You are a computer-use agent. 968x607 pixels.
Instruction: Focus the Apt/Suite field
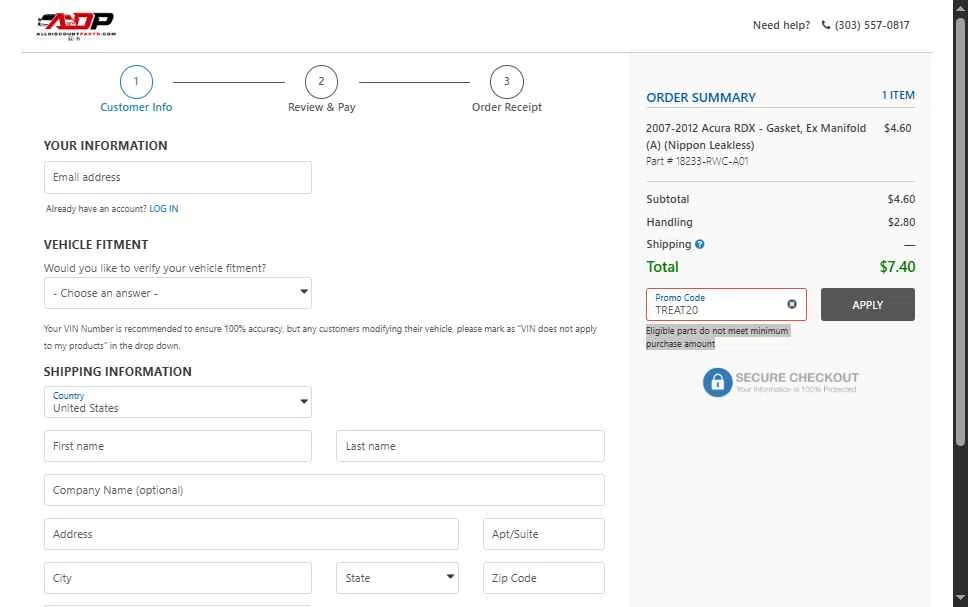tap(544, 534)
